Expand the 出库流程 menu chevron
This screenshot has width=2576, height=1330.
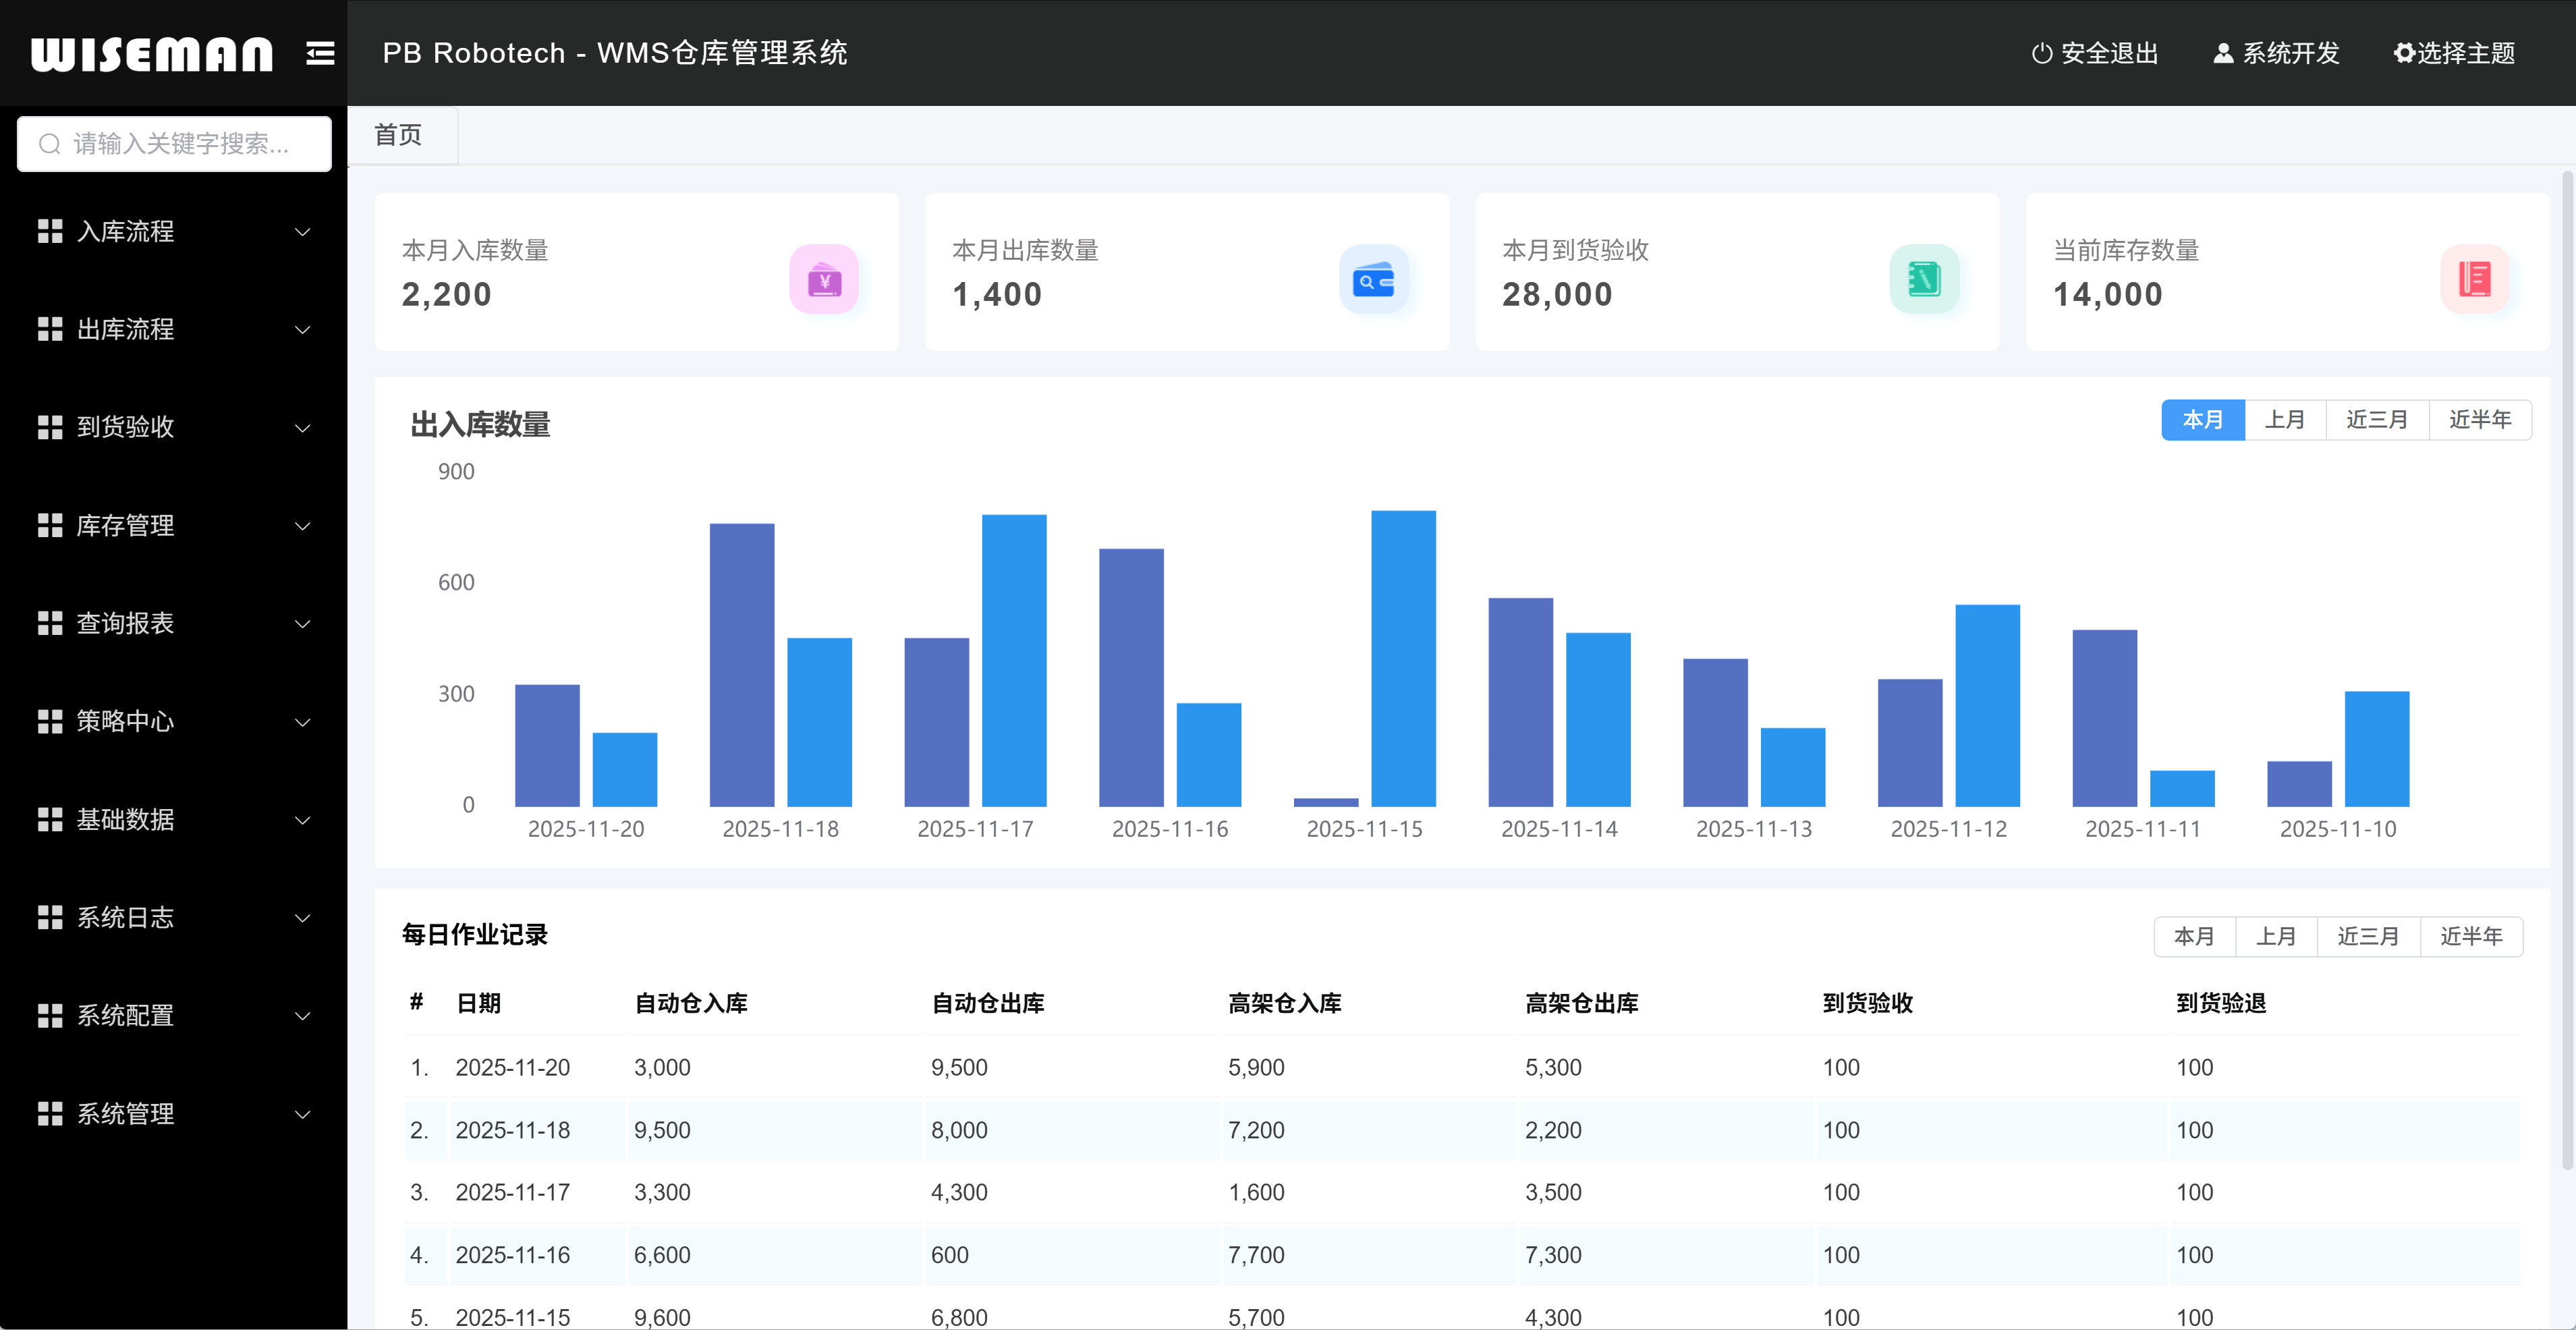coord(302,329)
